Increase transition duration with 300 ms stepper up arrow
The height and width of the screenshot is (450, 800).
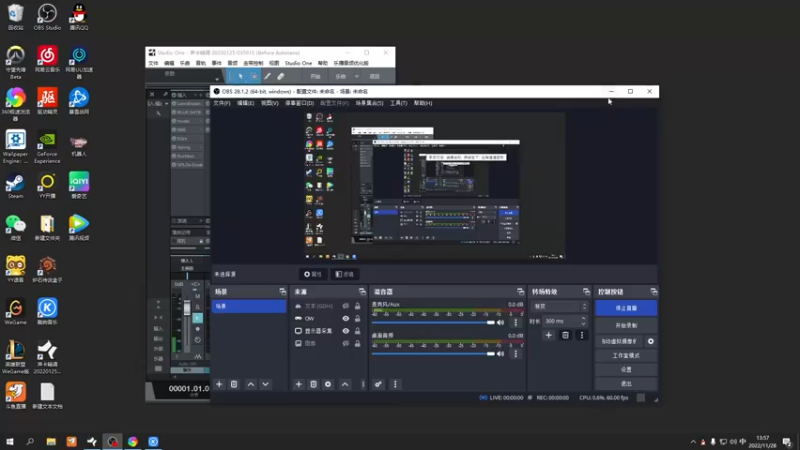pos(583,318)
